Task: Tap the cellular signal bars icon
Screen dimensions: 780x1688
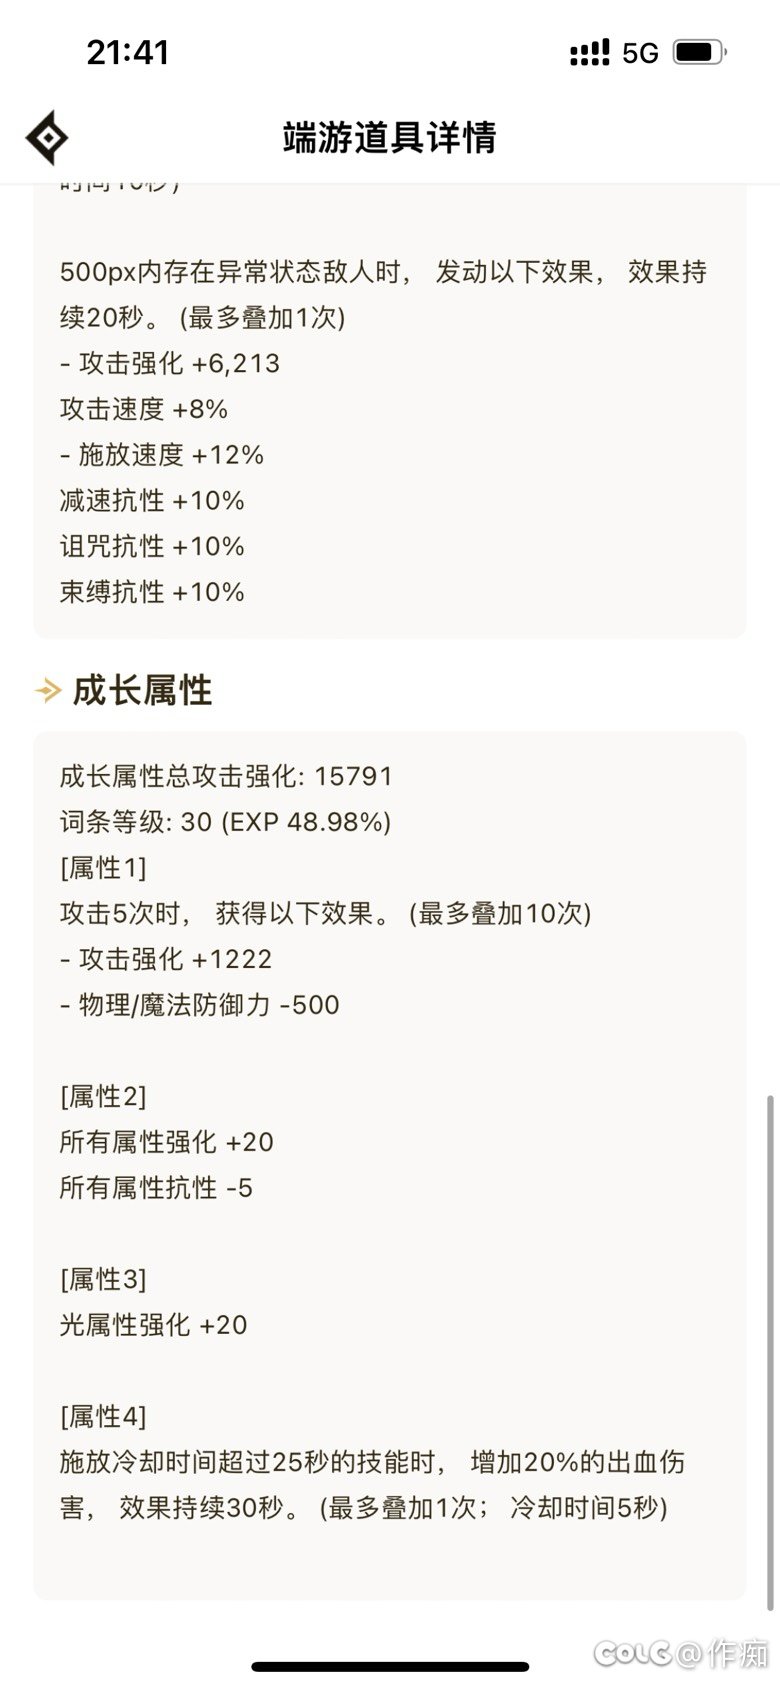Action: click(590, 52)
